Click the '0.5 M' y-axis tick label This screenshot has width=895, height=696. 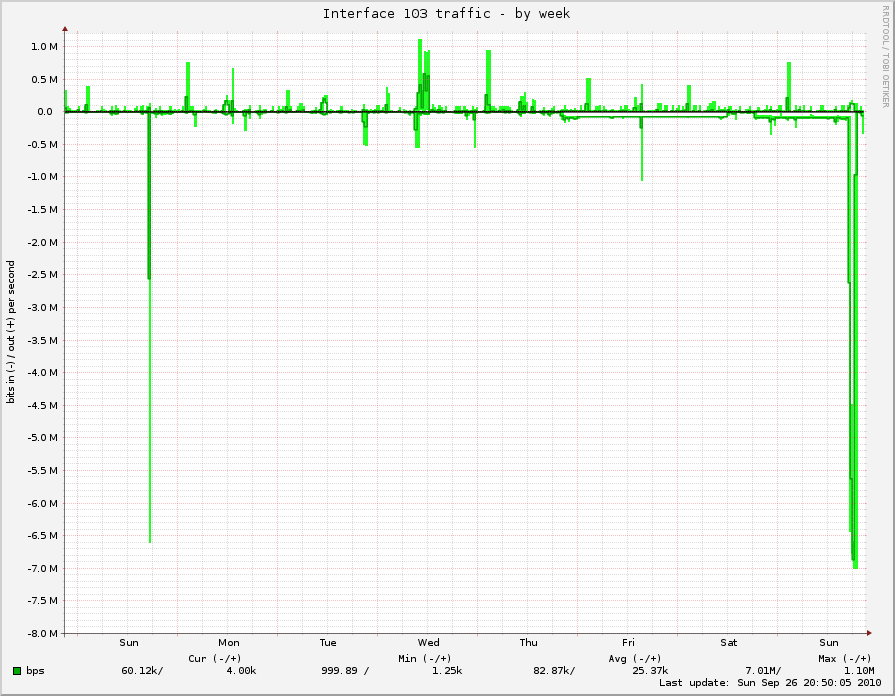[45, 79]
